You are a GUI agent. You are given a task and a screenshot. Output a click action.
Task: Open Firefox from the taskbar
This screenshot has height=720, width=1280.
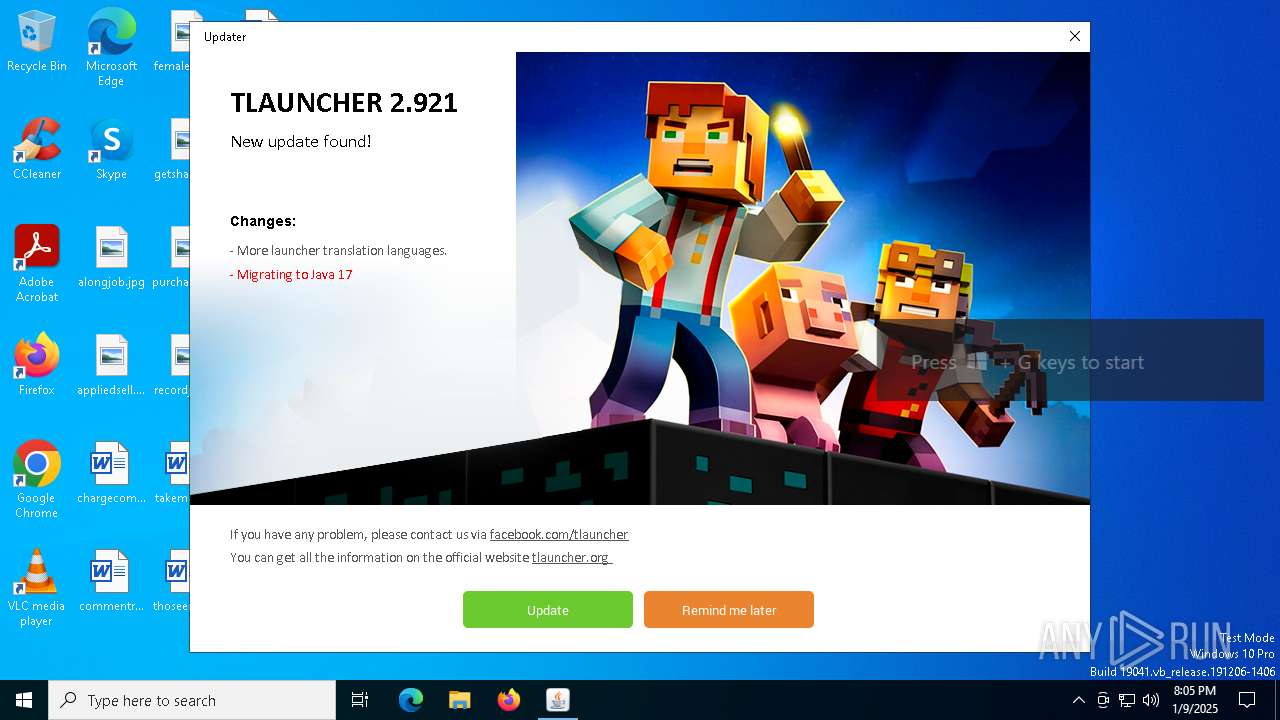(x=509, y=700)
